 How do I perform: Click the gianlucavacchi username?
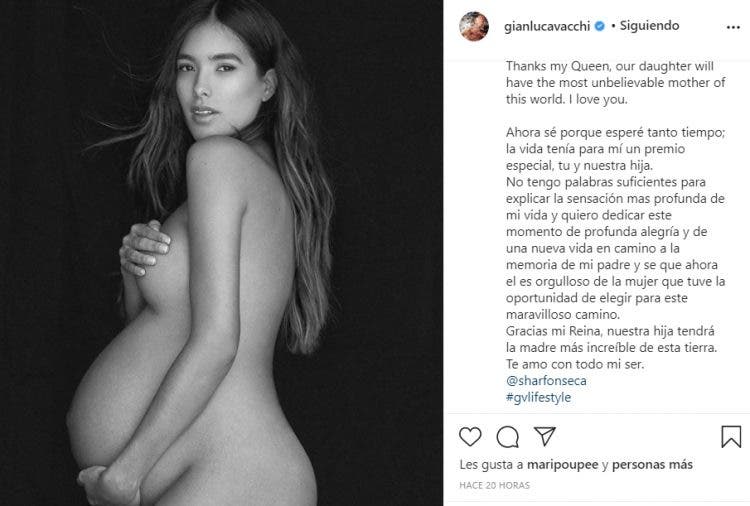[x=547, y=26]
